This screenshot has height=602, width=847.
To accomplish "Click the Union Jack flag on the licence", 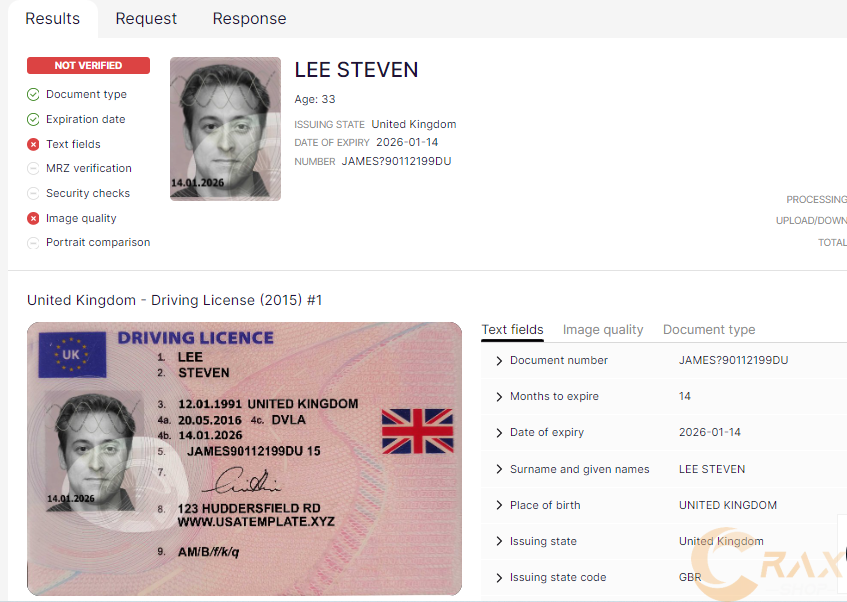I will coord(418,432).
